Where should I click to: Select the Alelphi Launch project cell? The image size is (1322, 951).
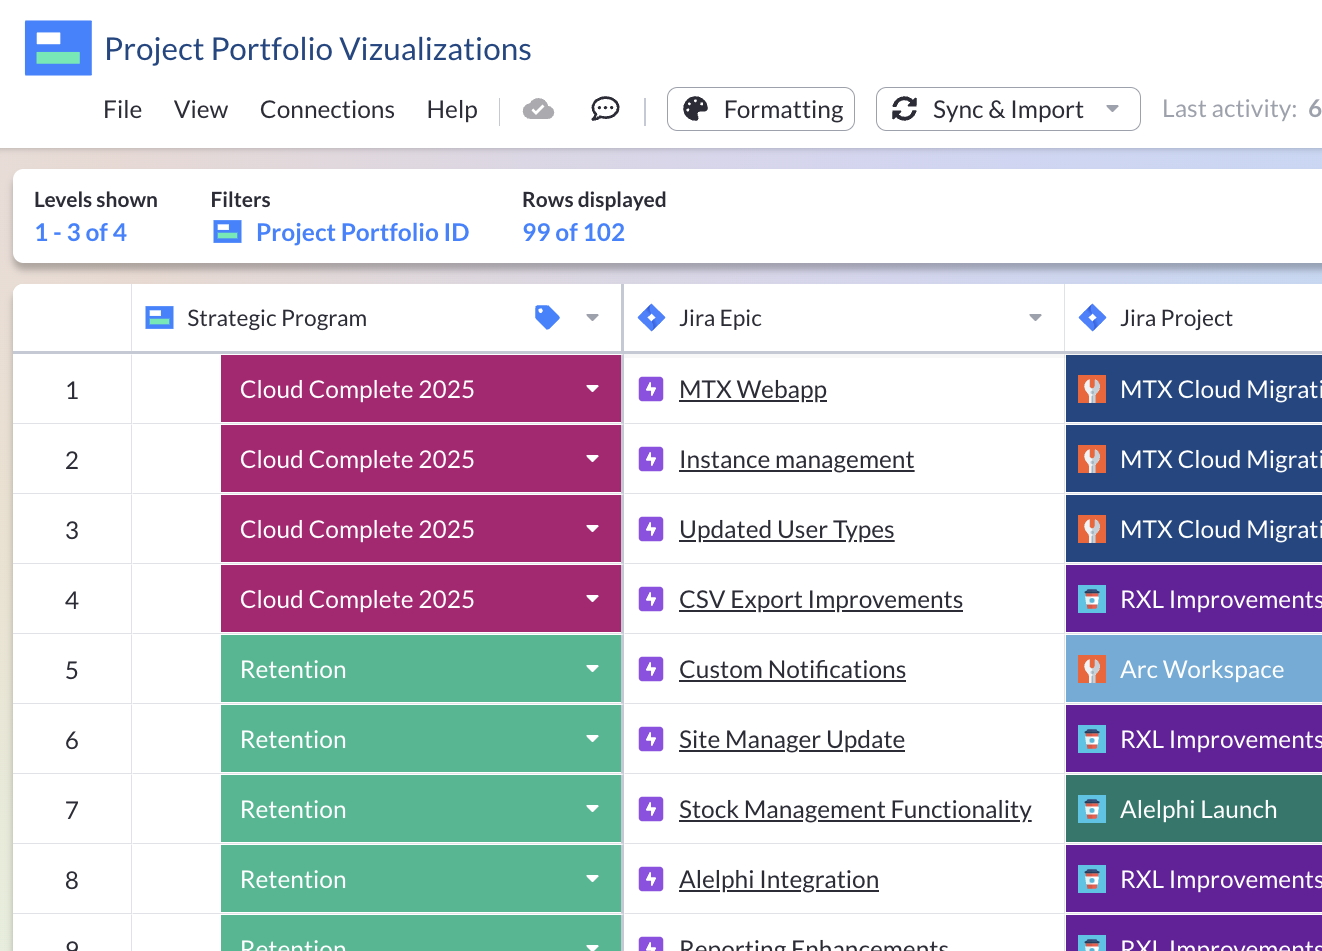click(1194, 809)
